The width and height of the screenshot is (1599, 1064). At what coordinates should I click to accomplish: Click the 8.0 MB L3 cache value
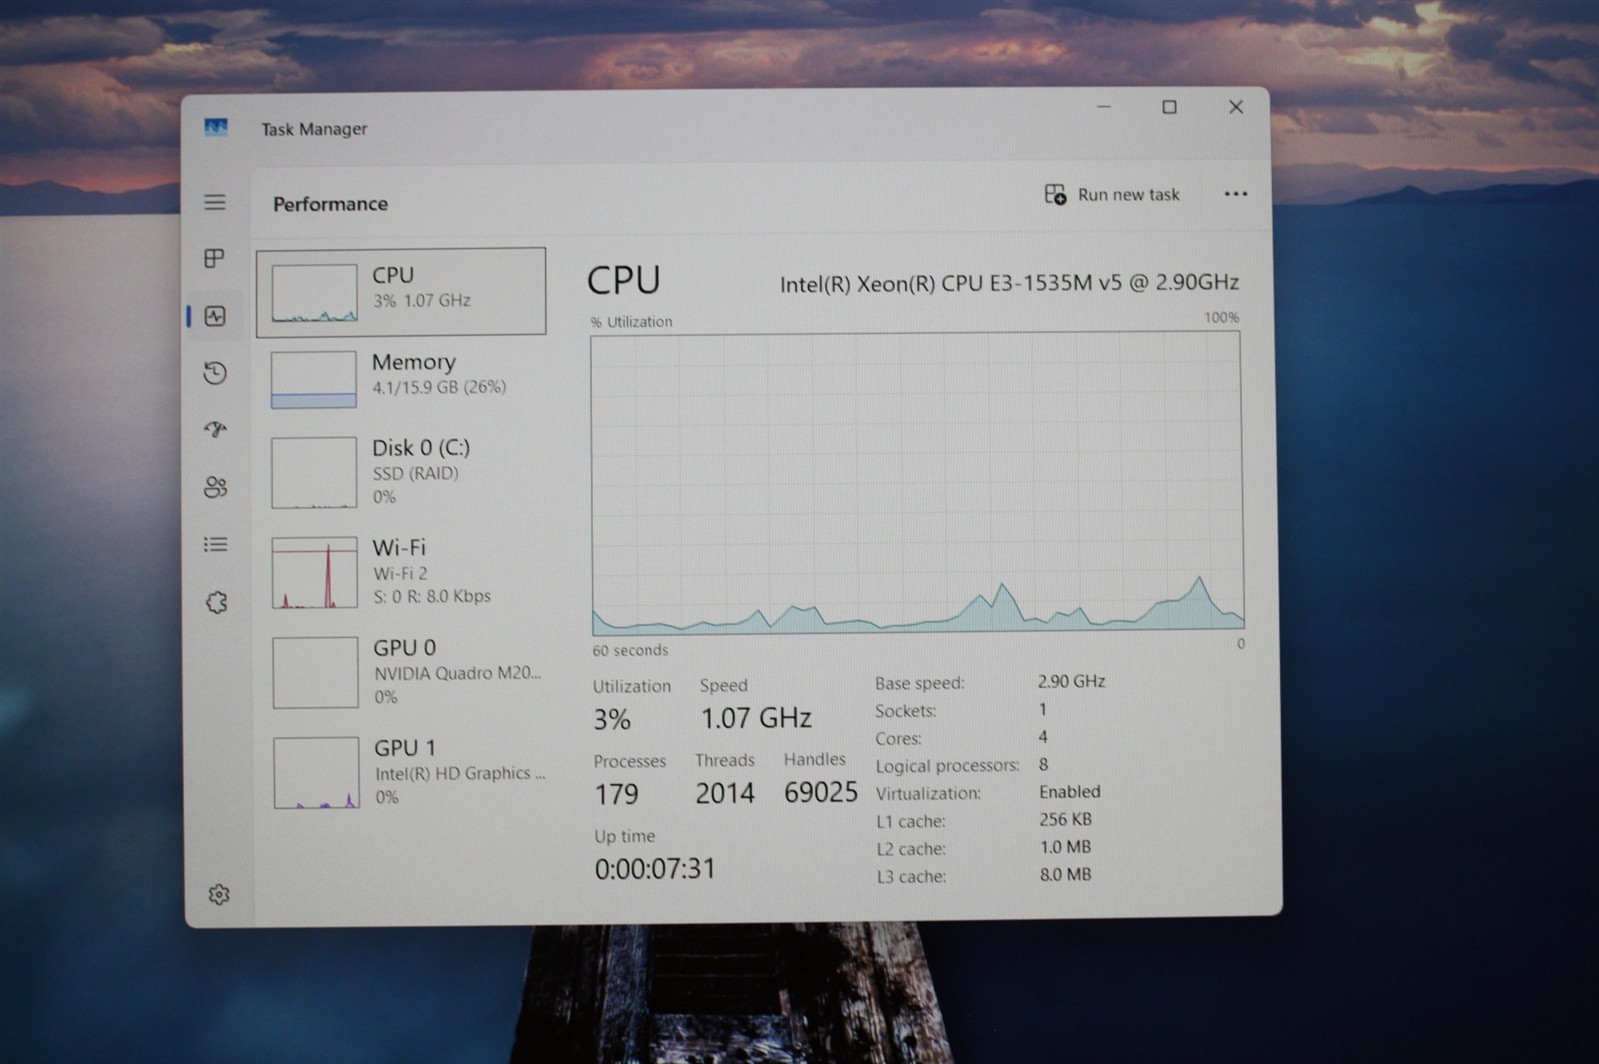pyautogui.click(x=1065, y=874)
